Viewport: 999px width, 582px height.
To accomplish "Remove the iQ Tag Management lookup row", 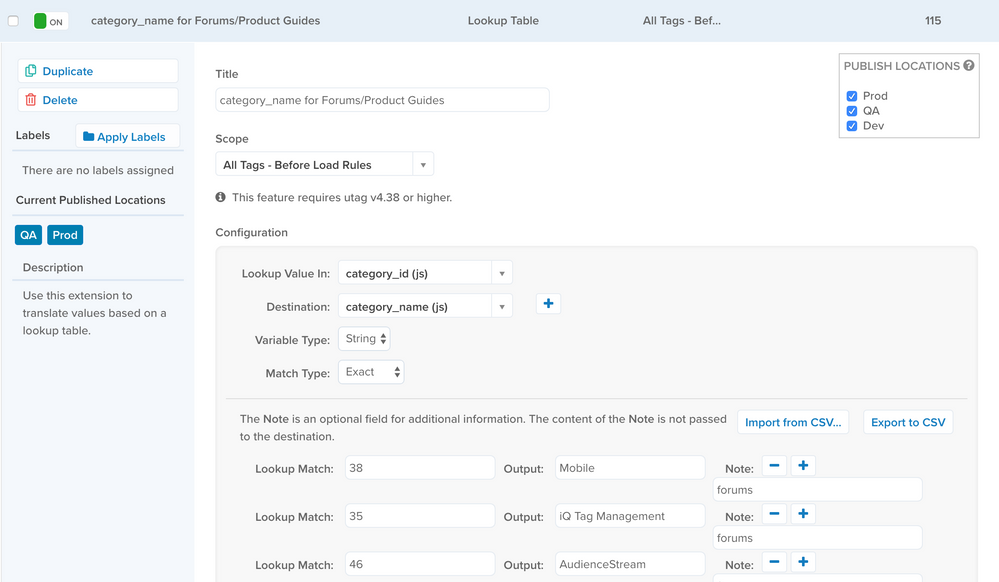I will (x=774, y=514).
